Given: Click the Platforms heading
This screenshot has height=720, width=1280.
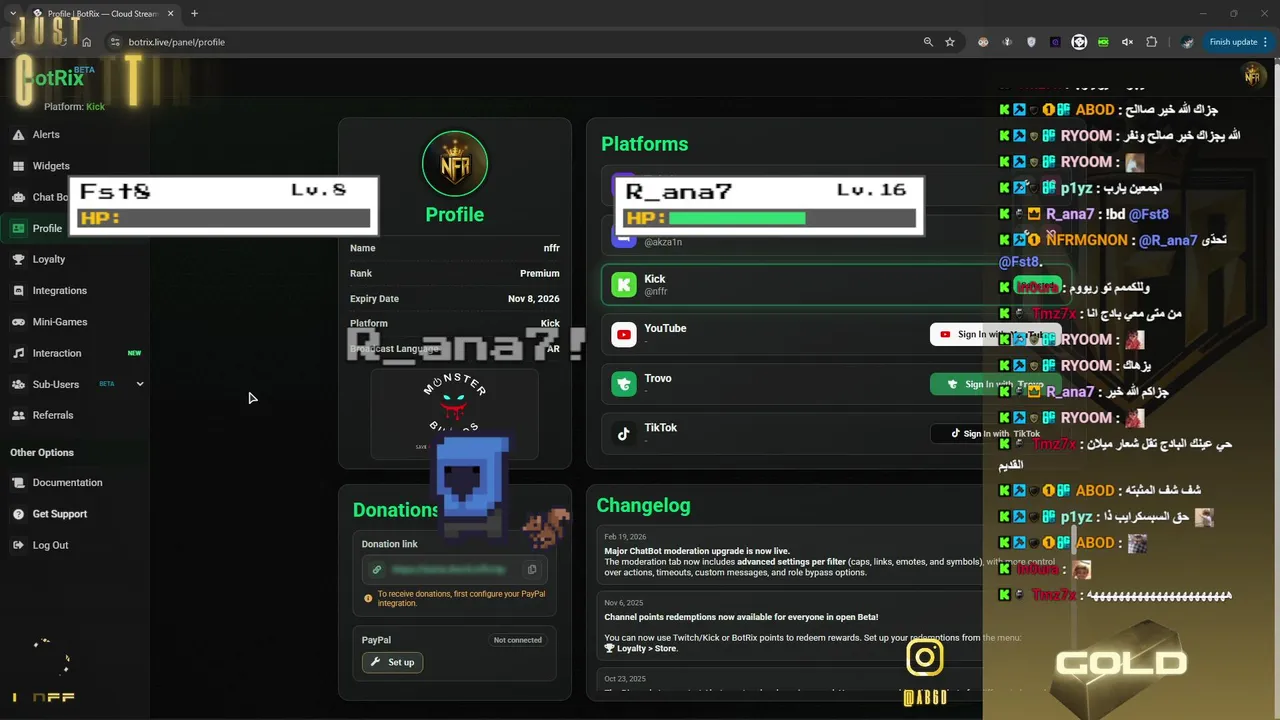Looking at the screenshot, I should coord(644,144).
